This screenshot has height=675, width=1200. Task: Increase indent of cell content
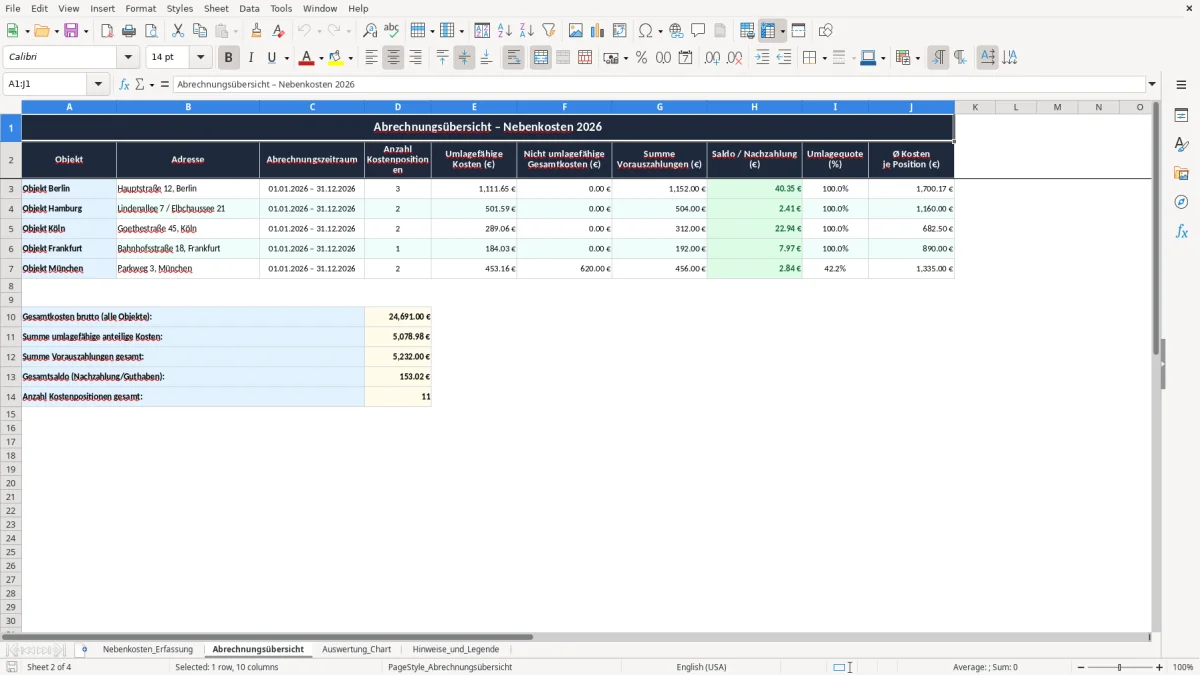(x=762, y=58)
